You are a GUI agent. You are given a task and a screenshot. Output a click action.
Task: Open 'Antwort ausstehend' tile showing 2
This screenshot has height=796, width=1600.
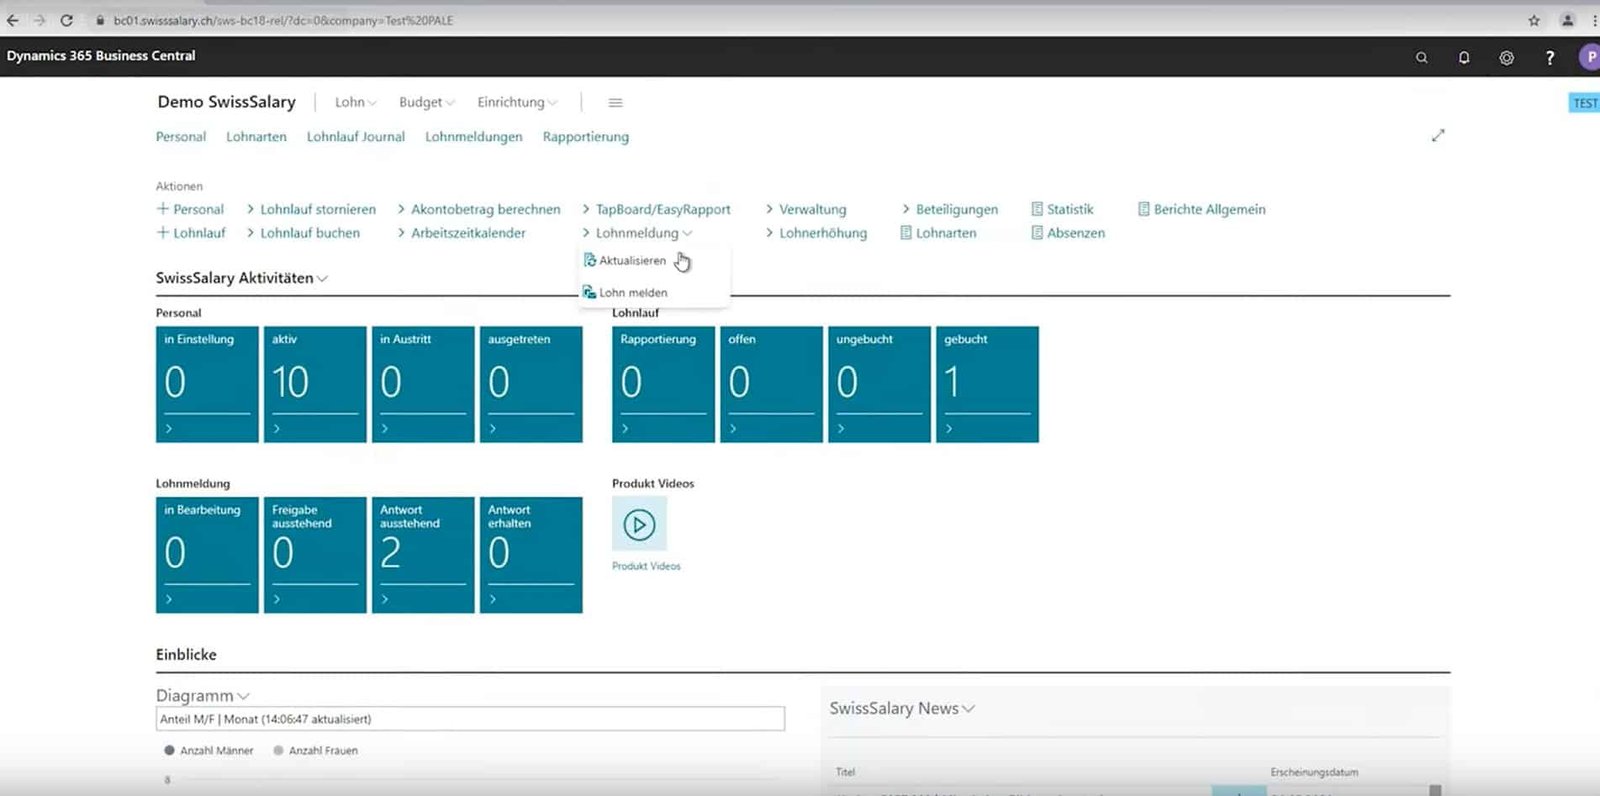click(x=423, y=555)
